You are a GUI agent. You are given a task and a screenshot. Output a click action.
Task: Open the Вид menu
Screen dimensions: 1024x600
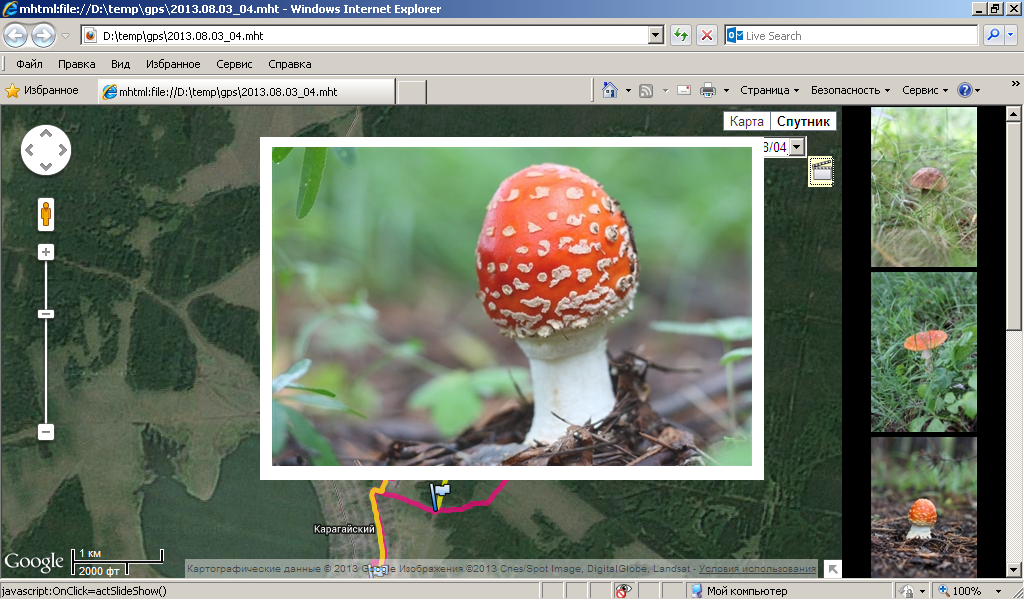click(x=120, y=64)
